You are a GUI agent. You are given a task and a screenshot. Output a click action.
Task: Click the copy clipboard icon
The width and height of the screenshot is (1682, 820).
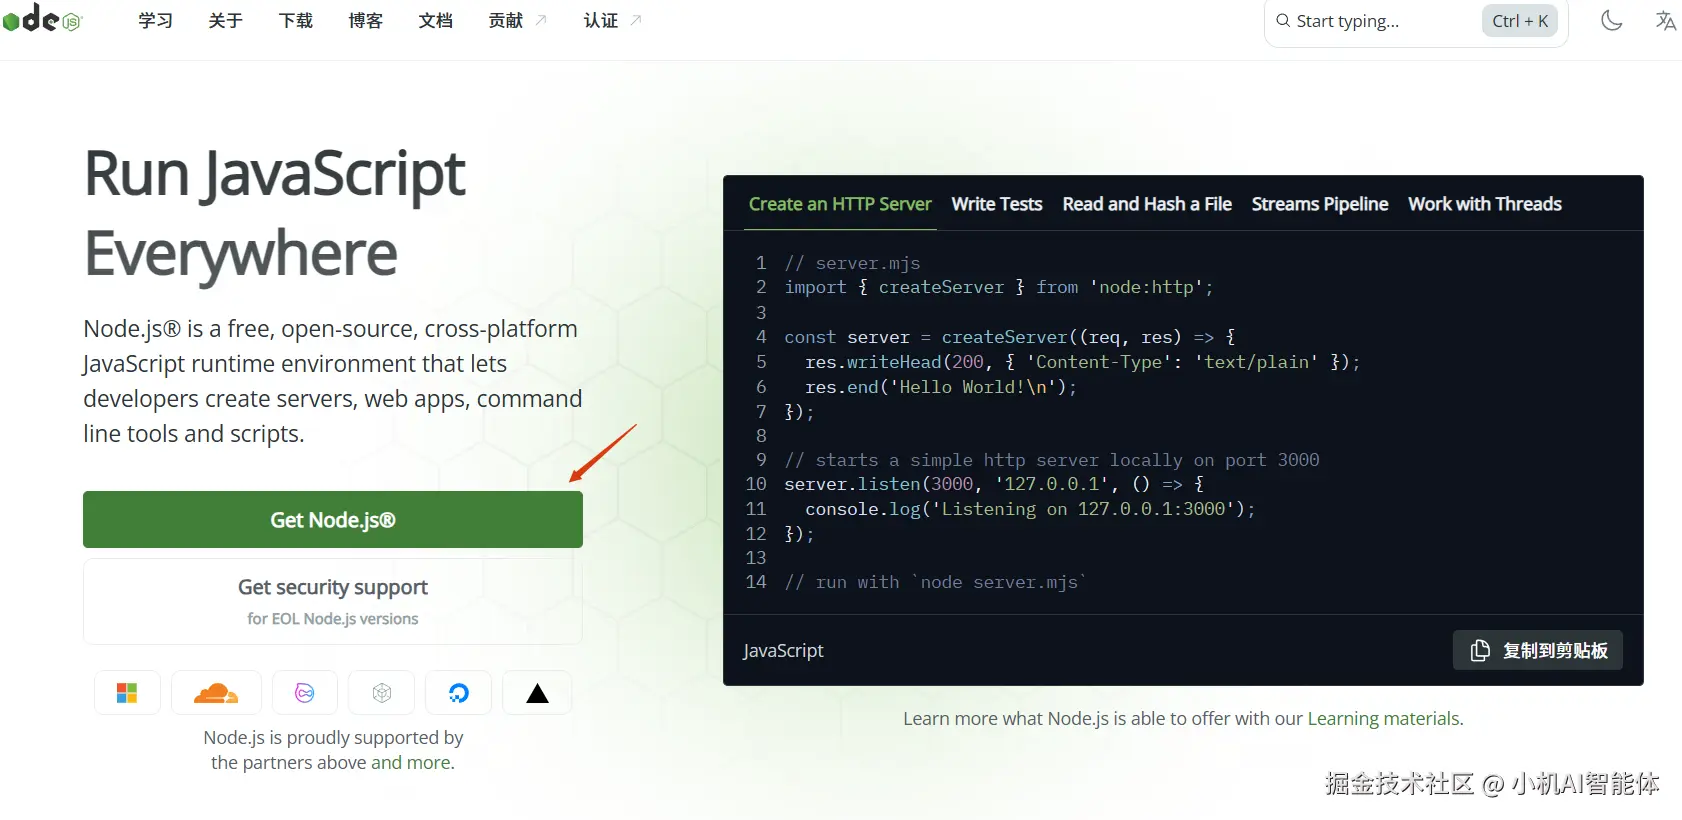(x=1480, y=651)
